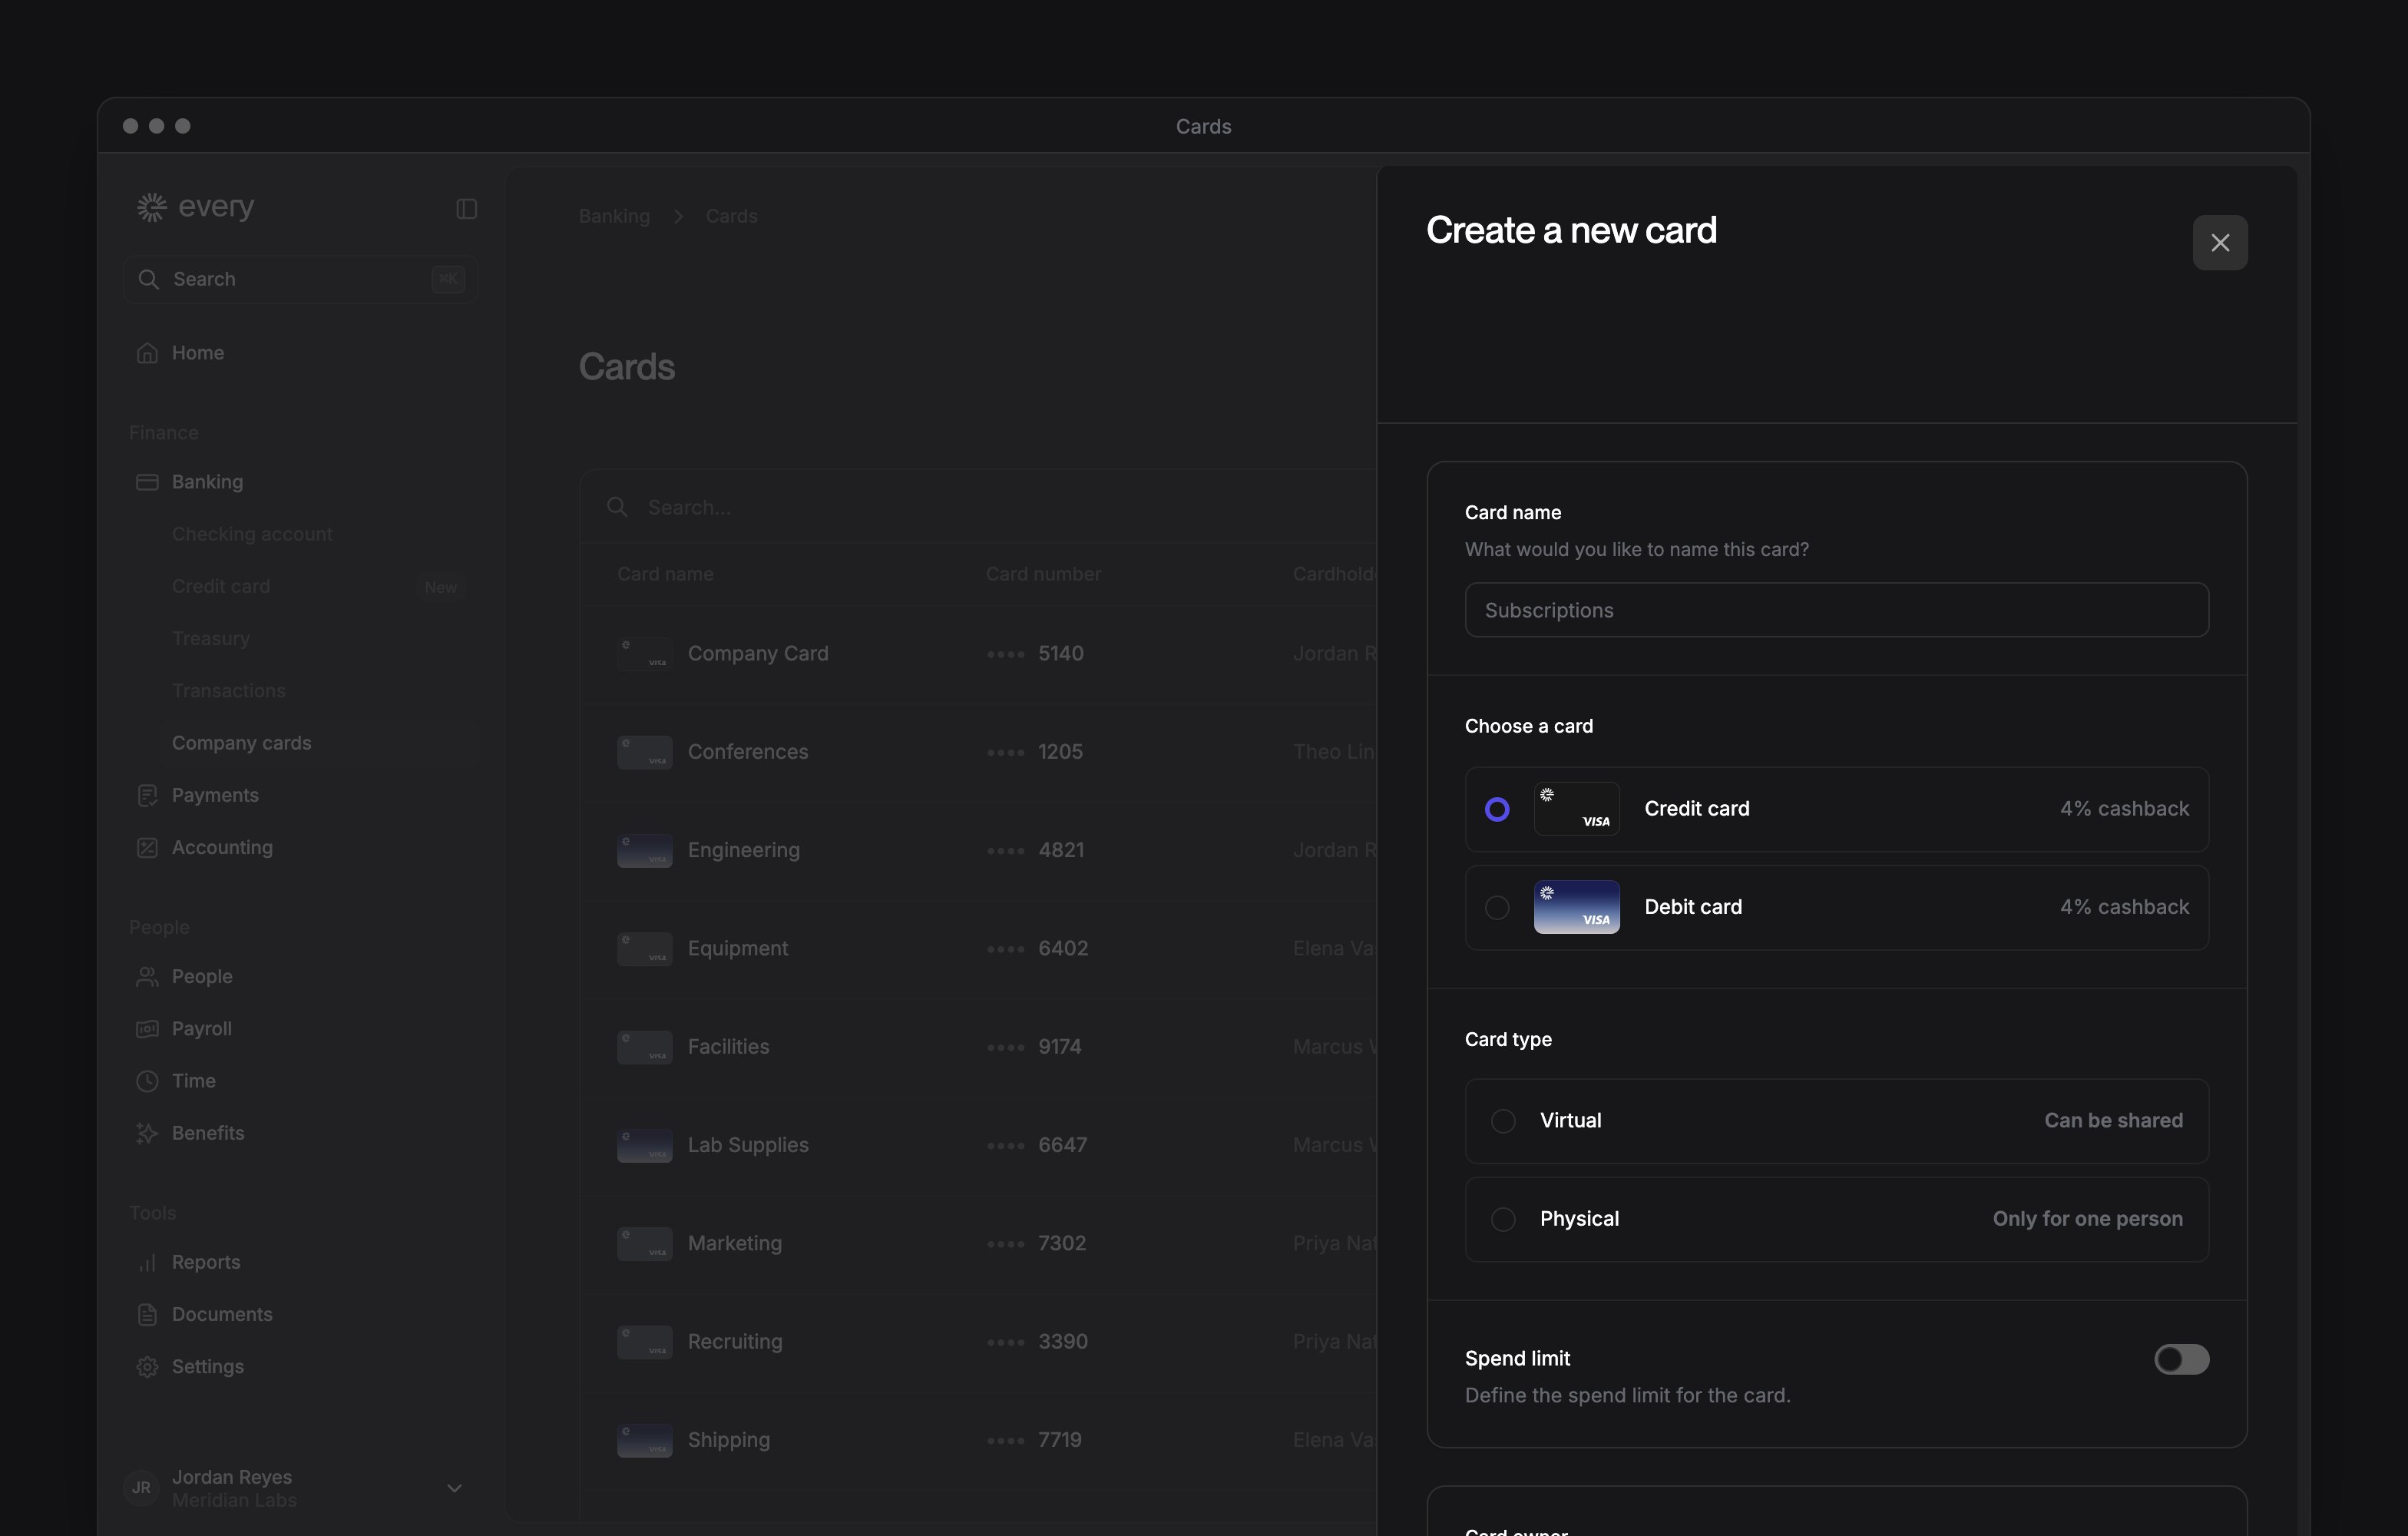This screenshot has height=1536, width=2408.
Task: Click the Banking breadcrumb link
Action: [614, 216]
